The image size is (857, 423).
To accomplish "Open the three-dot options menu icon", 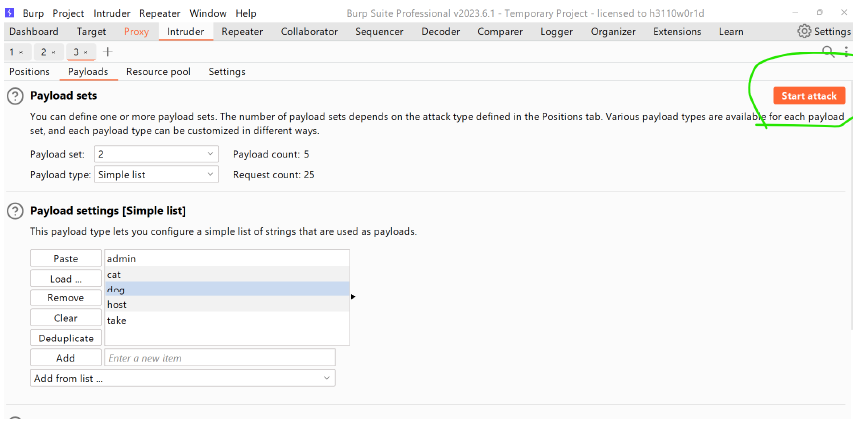I will [847, 52].
